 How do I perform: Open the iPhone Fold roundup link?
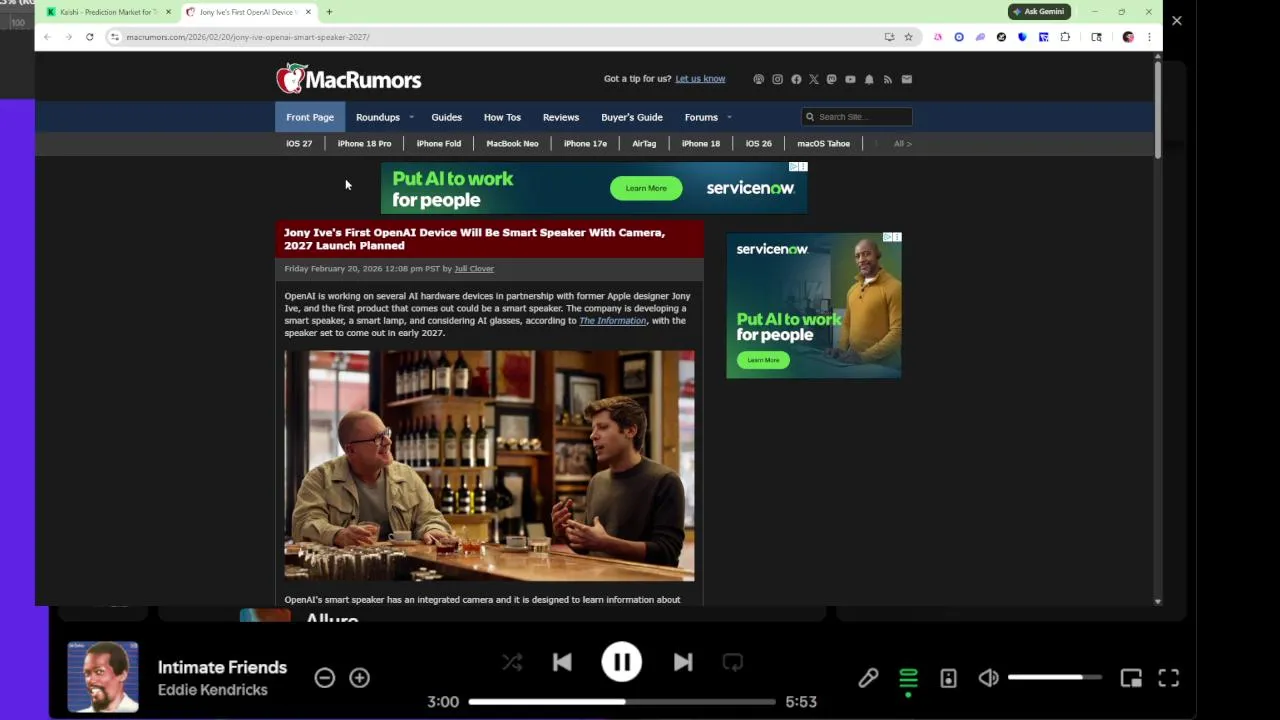point(439,144)
